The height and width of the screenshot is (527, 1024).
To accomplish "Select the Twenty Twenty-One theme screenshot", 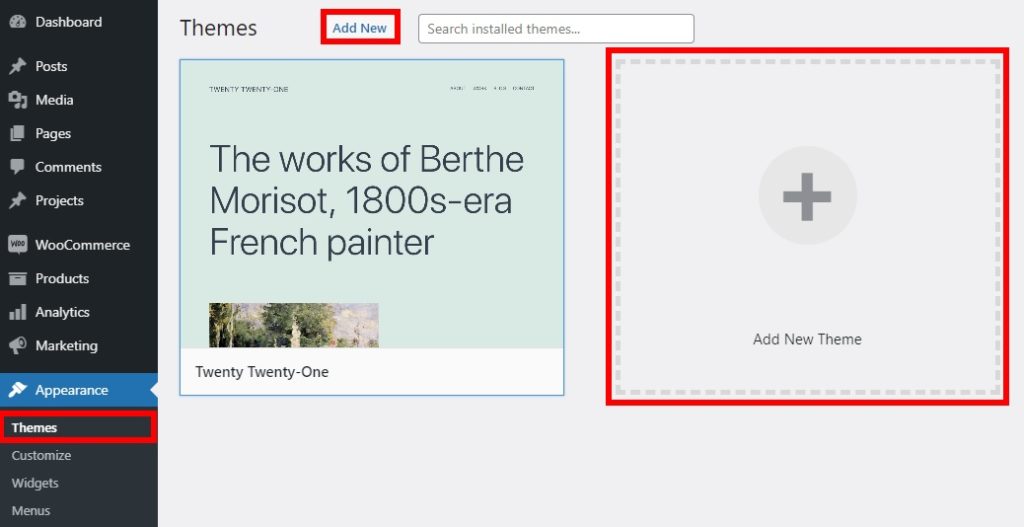I will (372, 204).
